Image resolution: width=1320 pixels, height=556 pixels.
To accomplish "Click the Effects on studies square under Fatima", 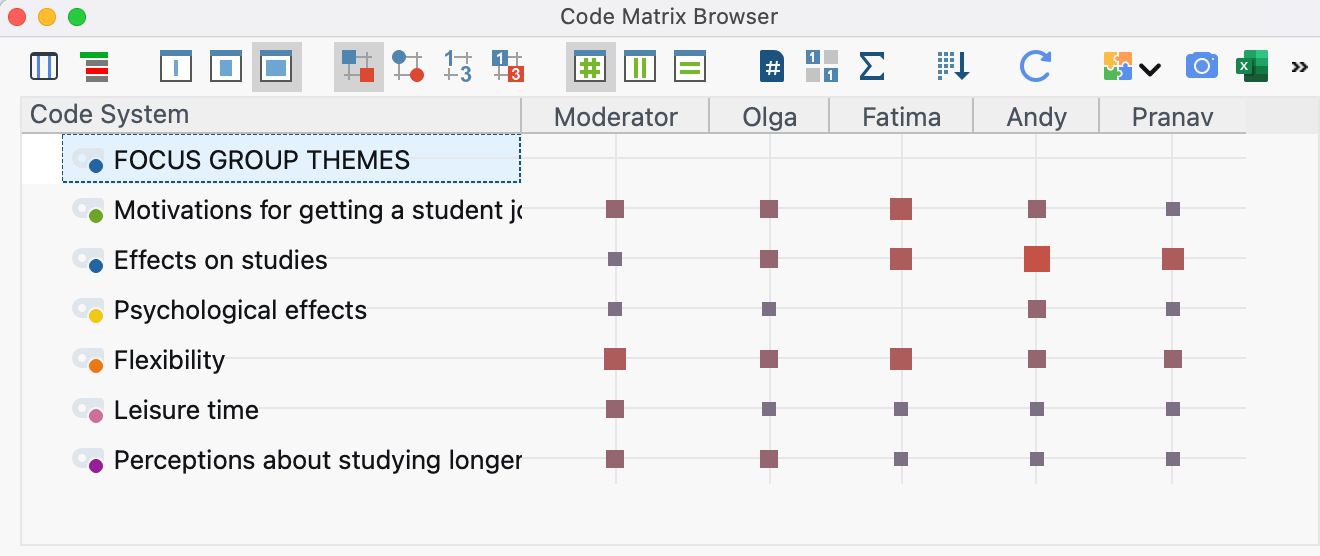I will 901,259.
